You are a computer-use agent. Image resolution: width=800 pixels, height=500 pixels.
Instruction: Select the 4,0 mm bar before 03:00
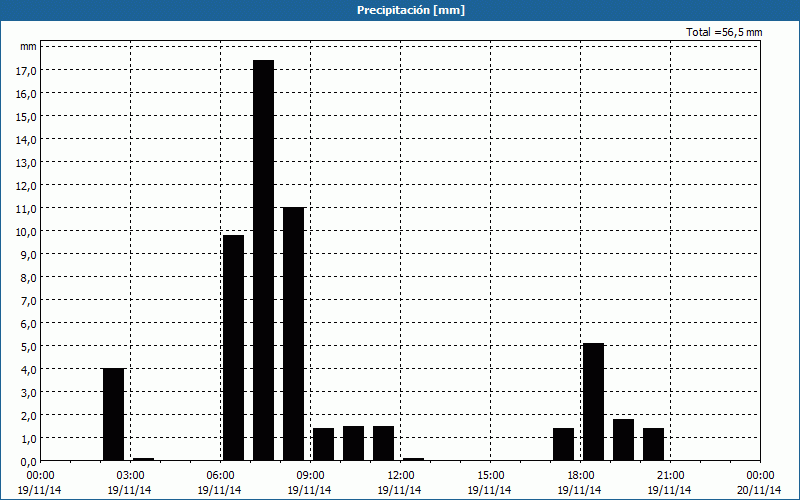[x=113, y=414]
